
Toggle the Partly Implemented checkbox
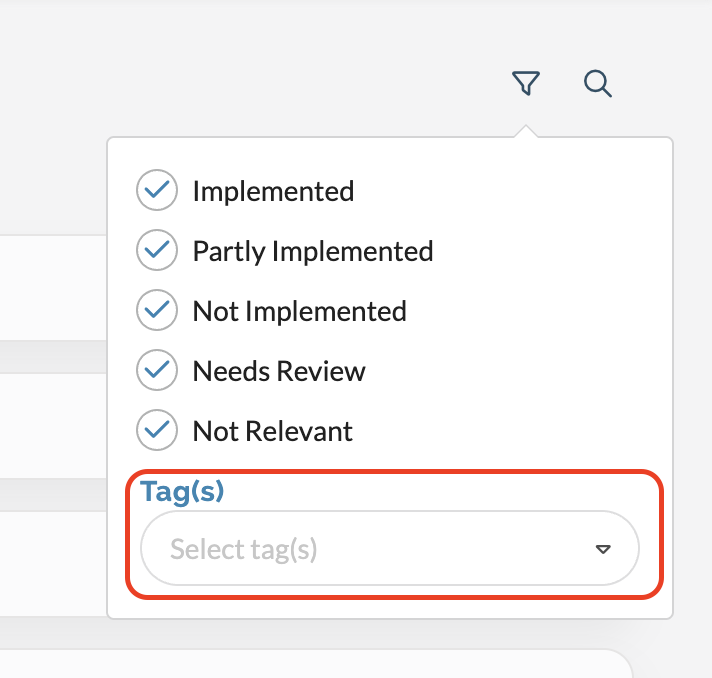pos(156,251)
